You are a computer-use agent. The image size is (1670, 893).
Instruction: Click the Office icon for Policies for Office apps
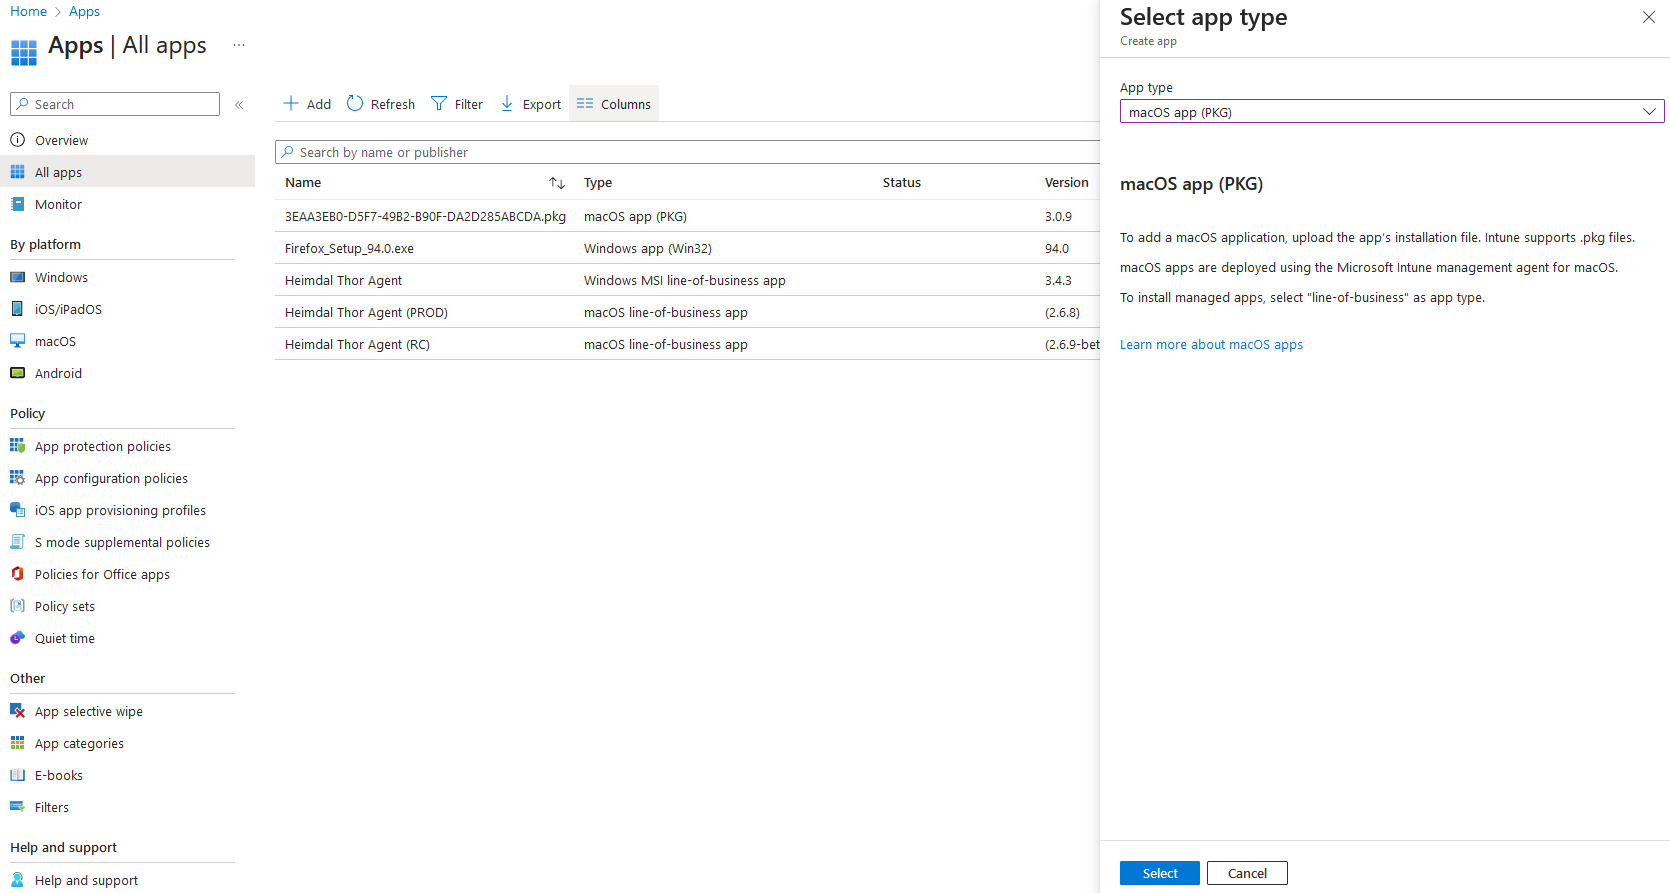tap(18, 574)
